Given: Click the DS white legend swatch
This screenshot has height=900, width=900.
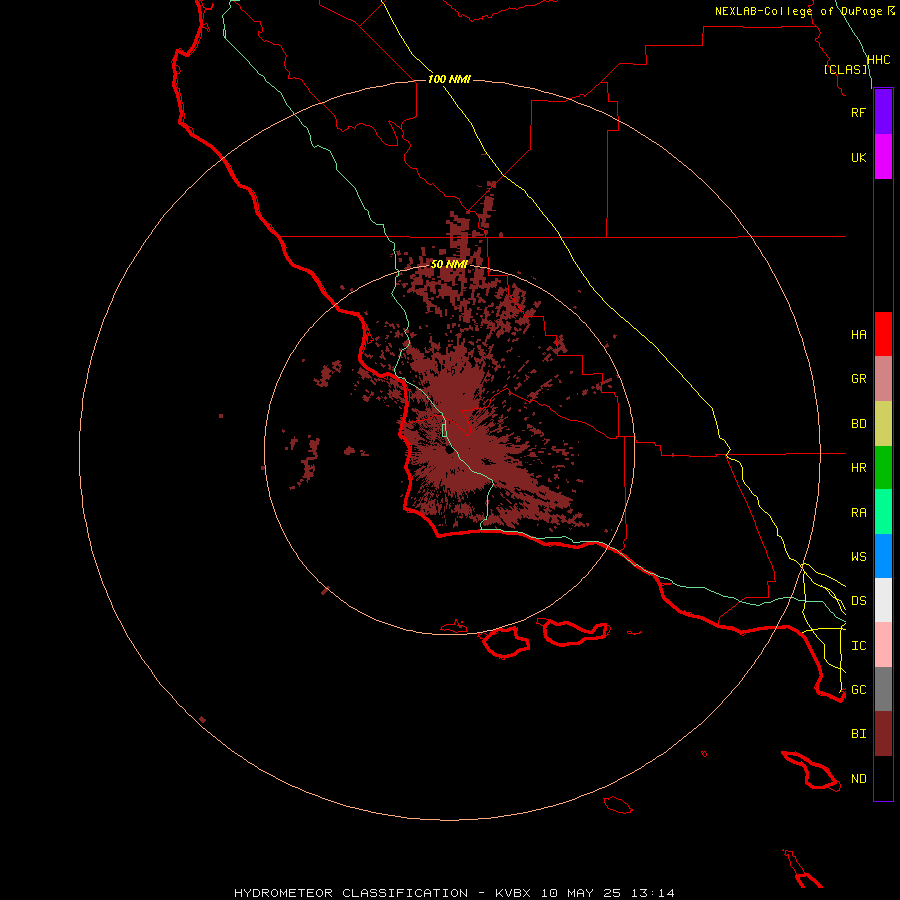Looking at the screenshot, I should [883, 600].
